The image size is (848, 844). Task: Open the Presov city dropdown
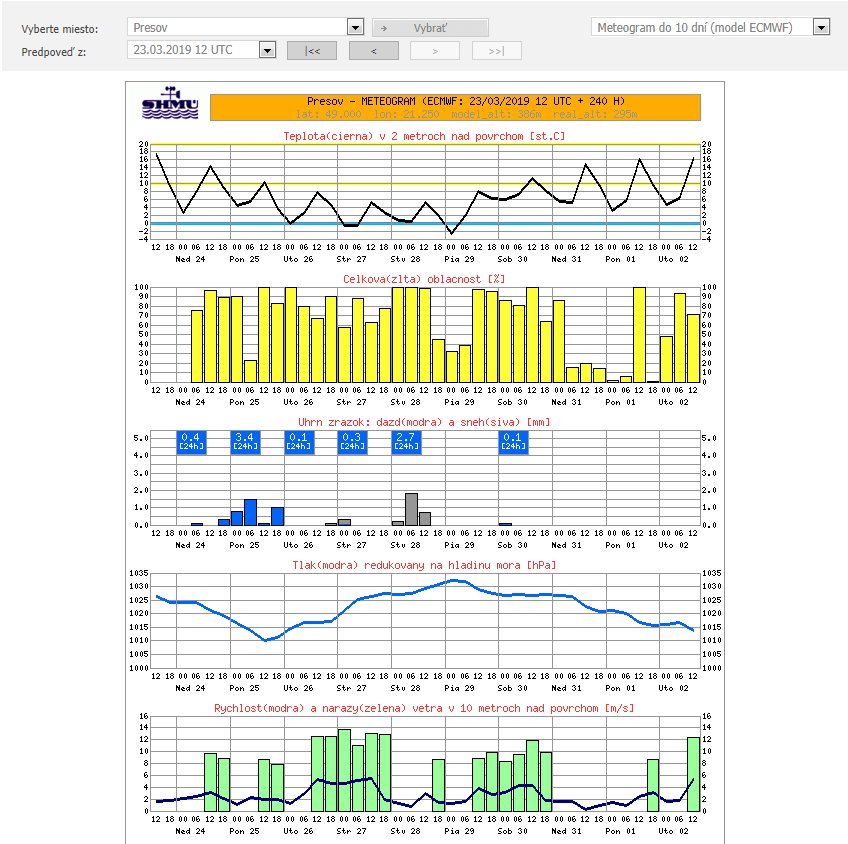point(245,27)
